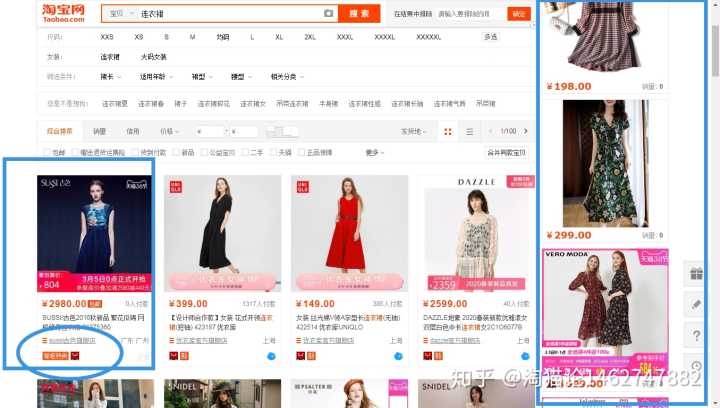Switch to list view layout icon
The height and width of the screenshot is (408, 720).
coord(469,132)
